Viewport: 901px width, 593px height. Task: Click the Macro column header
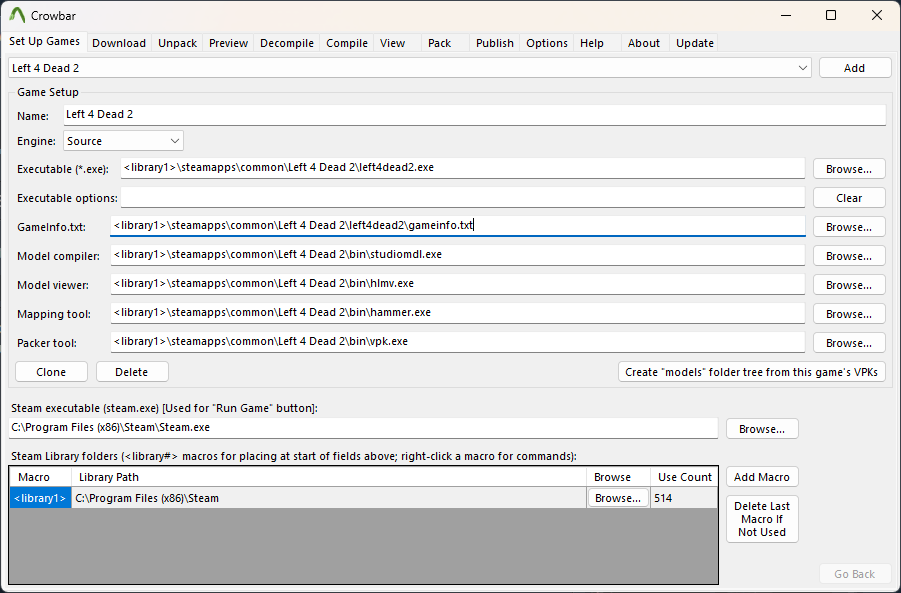click(x=40, y=477)
